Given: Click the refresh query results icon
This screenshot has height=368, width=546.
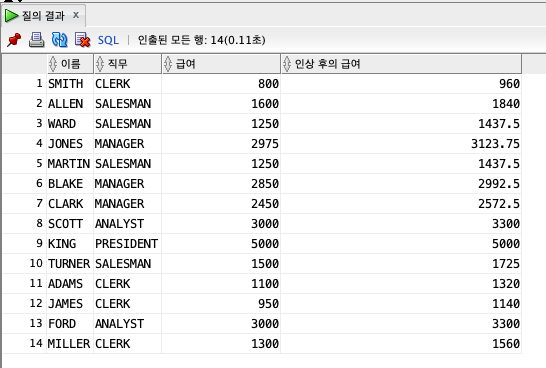Looking at the screenshot, I should point(60,40).
